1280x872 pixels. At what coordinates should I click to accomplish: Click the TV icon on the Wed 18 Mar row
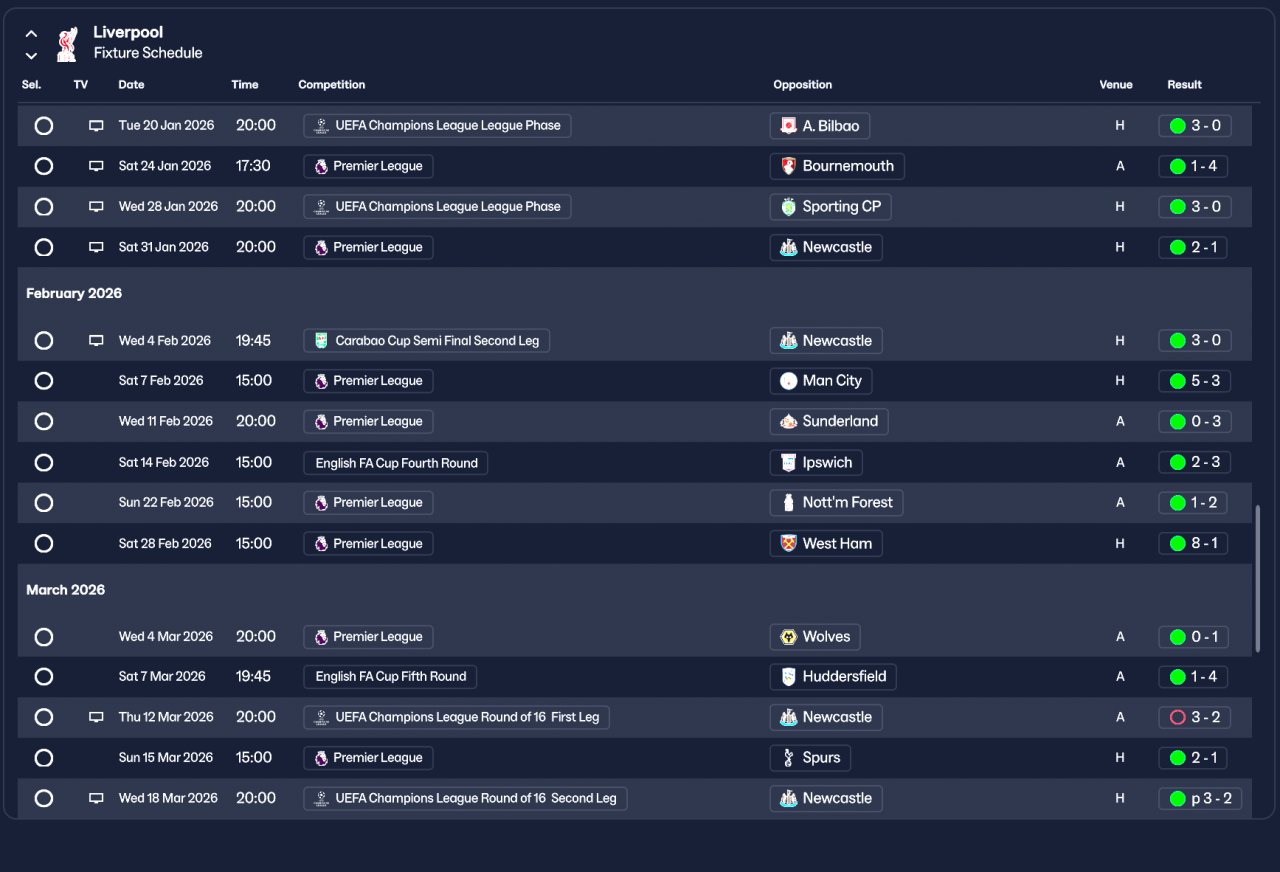[x=96, y=798]
